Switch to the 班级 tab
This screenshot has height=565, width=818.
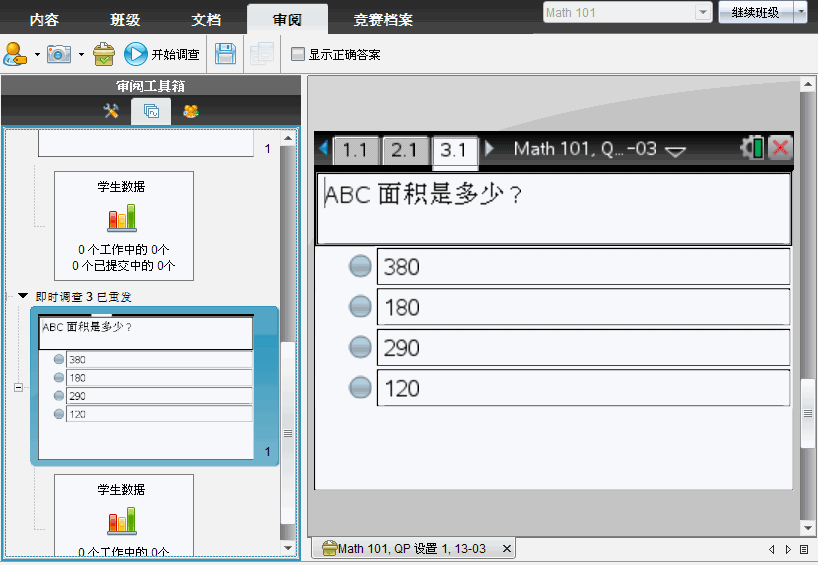[126, 19]
